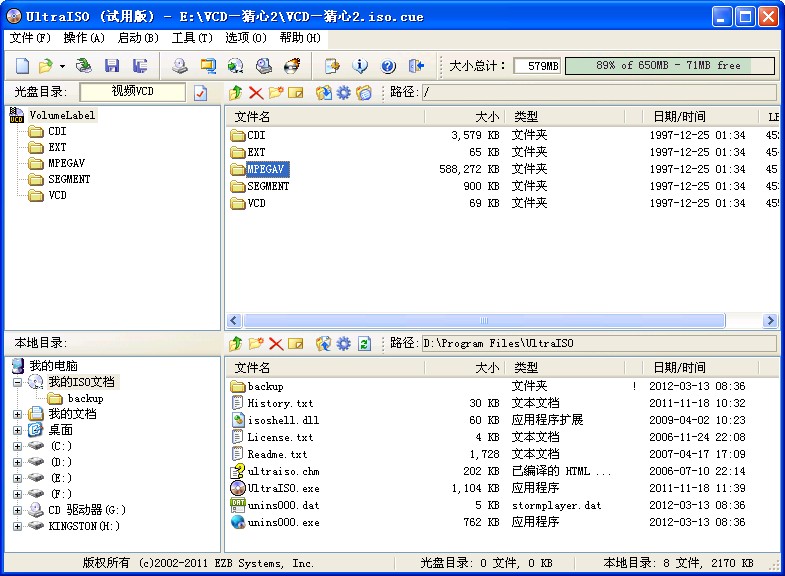Click the Compress ISO toolbar icon

click(x=208, y=66)
